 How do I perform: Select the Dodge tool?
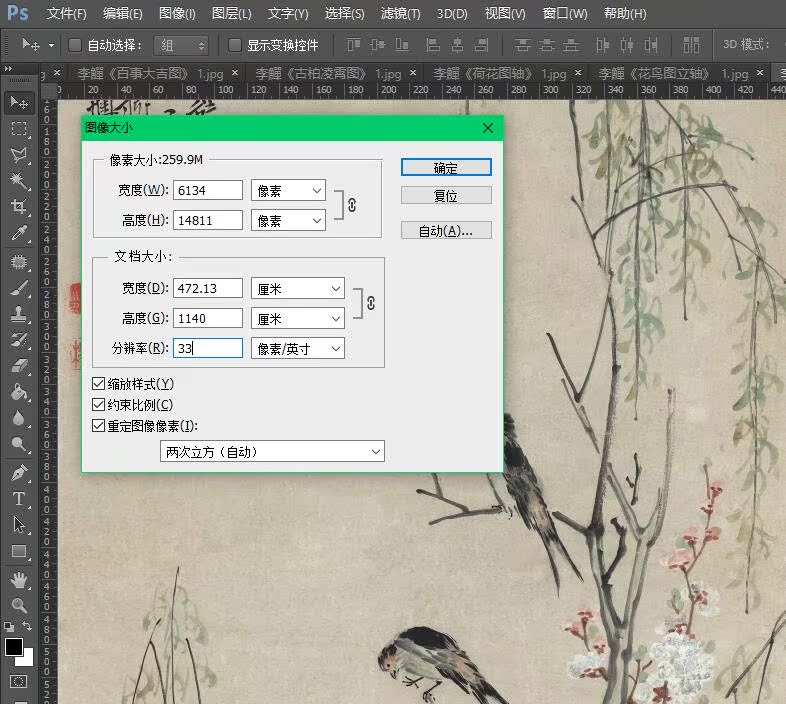[x=19, y=444]
